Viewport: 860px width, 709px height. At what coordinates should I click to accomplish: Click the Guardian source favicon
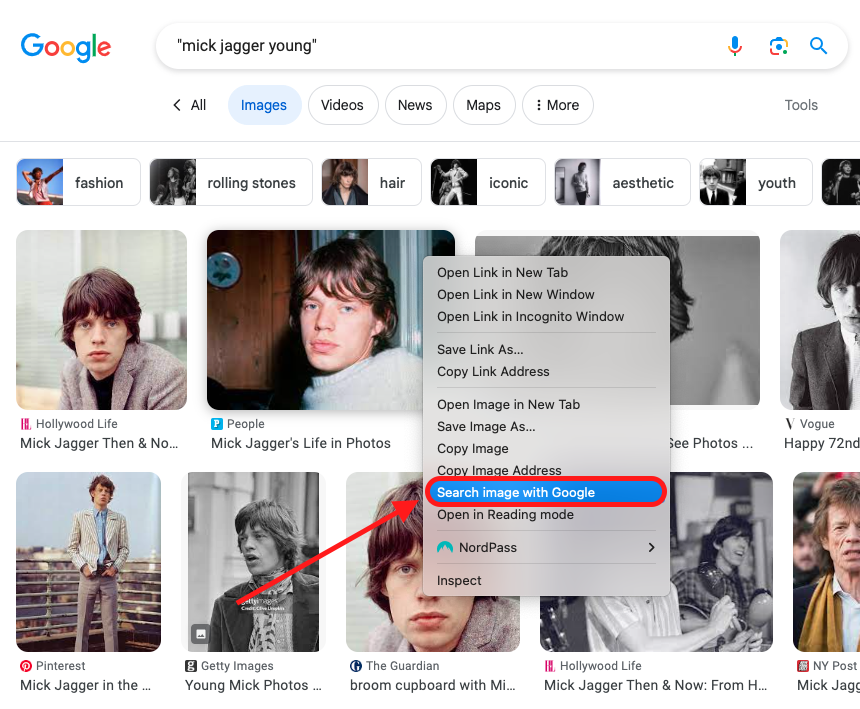point(355,666)
